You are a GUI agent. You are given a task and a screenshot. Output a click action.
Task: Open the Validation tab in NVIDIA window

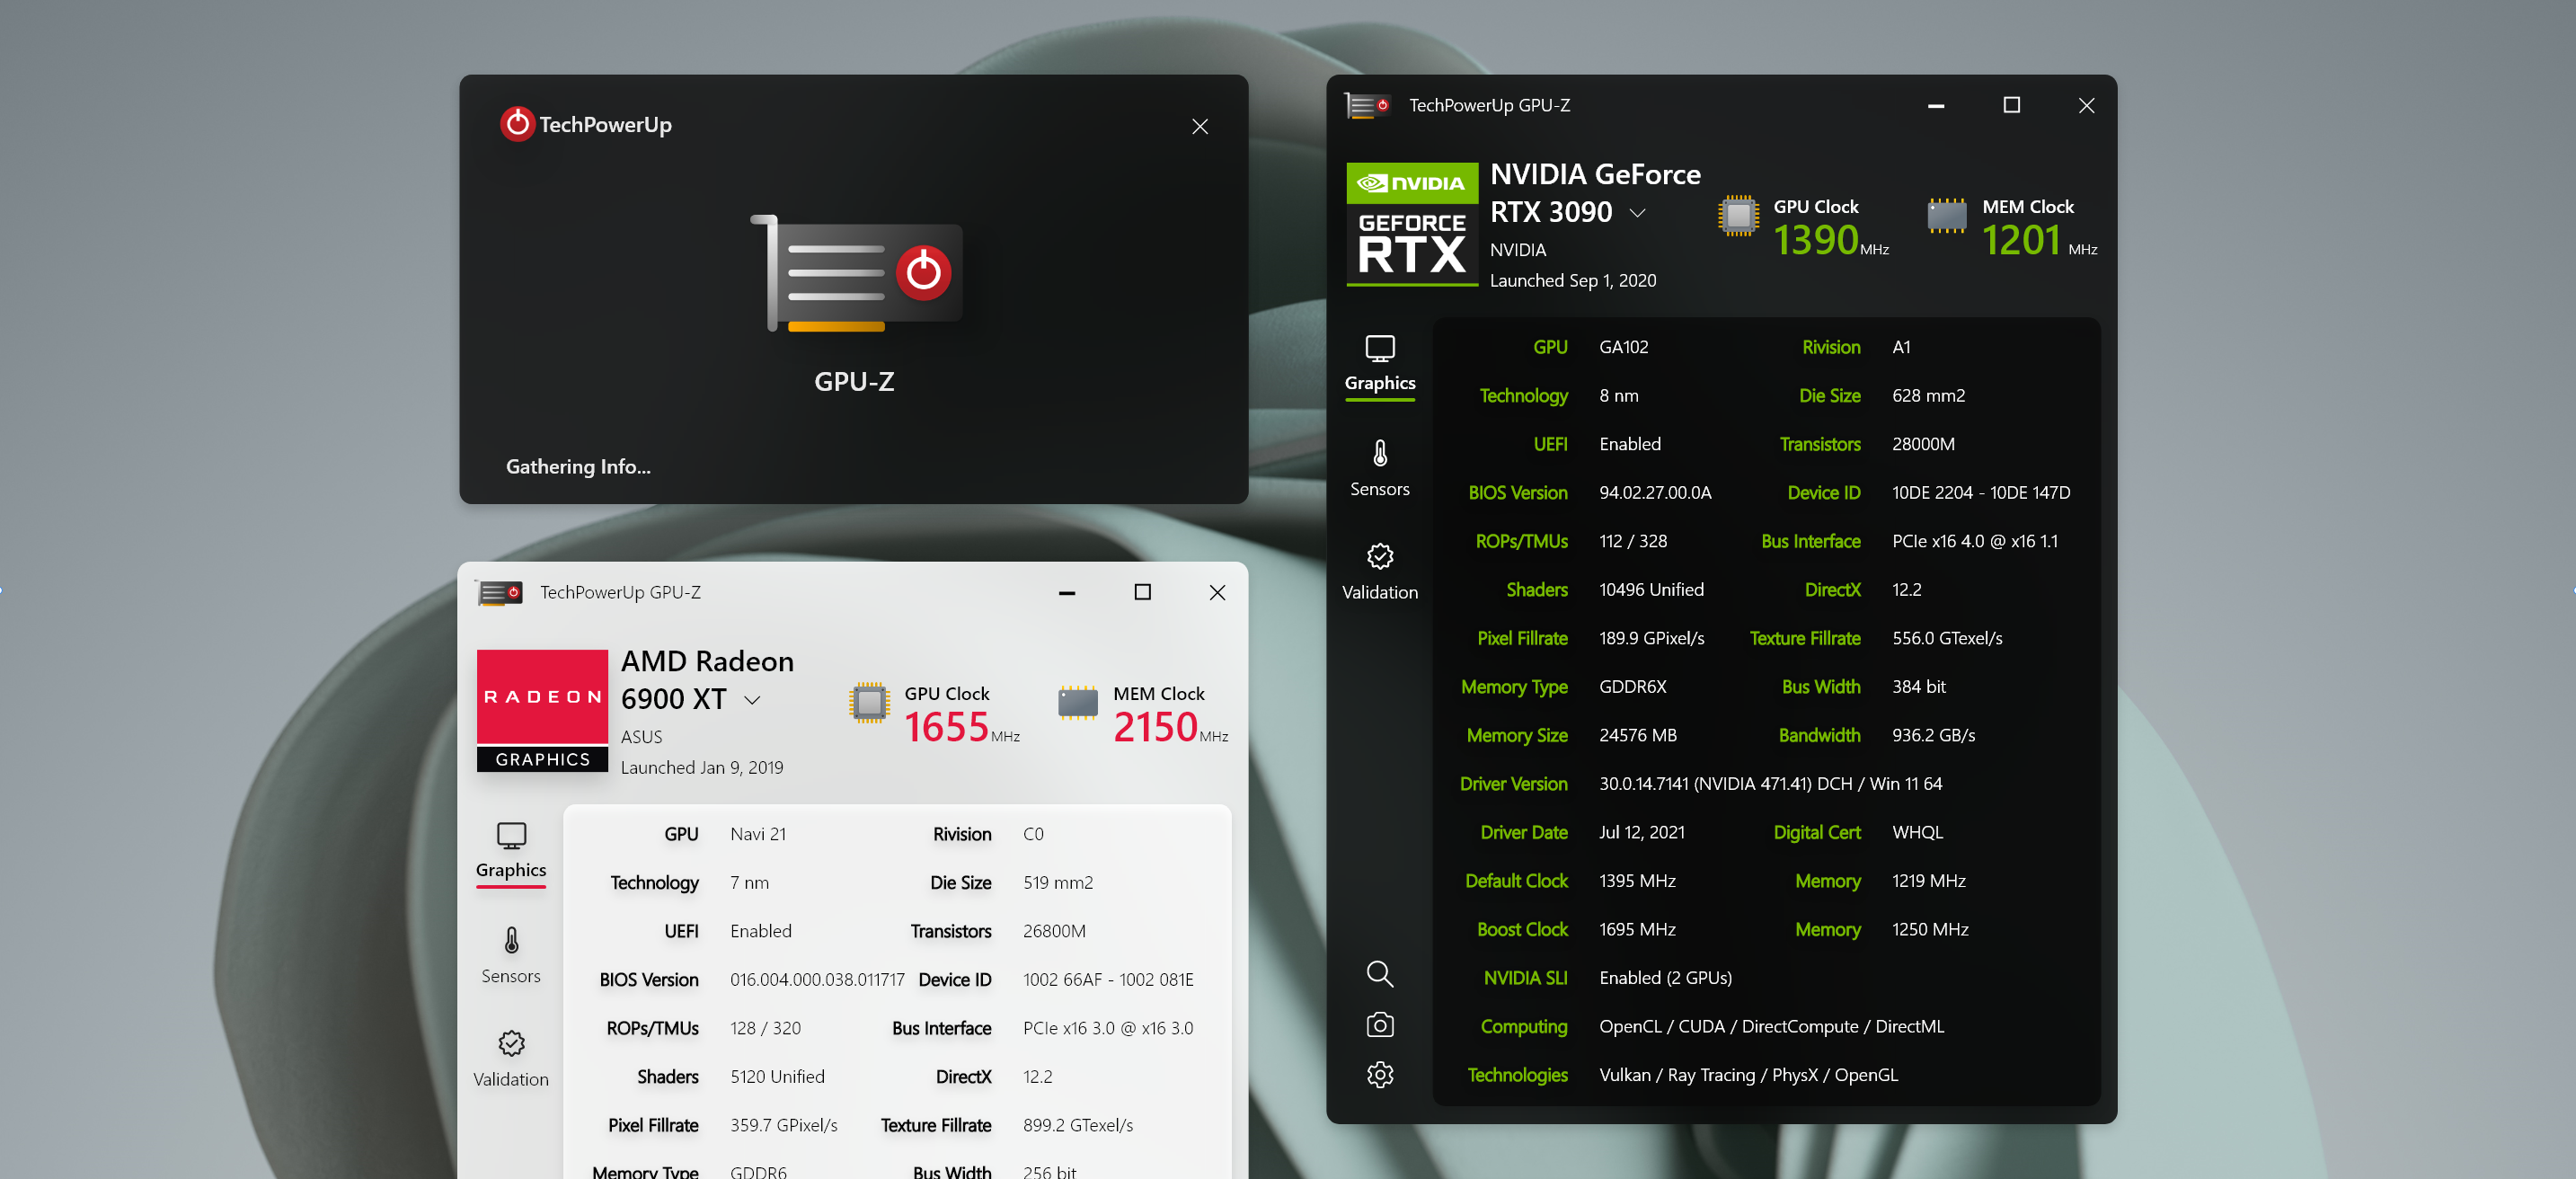[x=1379, y=572]
